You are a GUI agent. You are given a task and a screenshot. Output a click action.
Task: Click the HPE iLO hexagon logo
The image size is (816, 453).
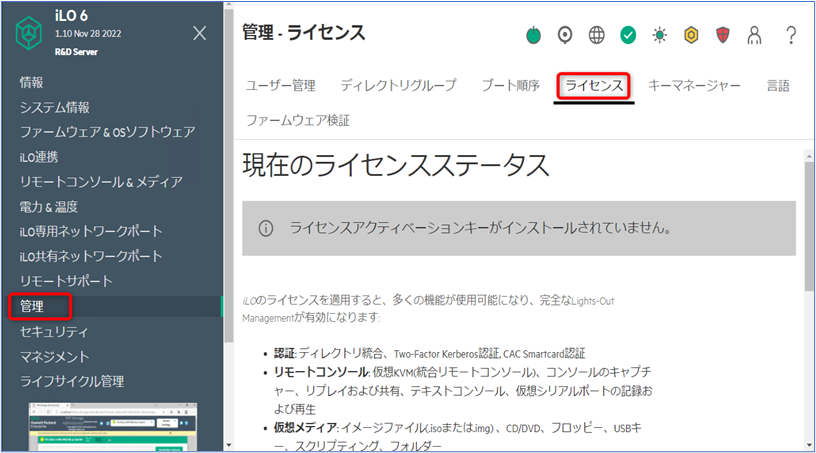[x=28, y=33]
